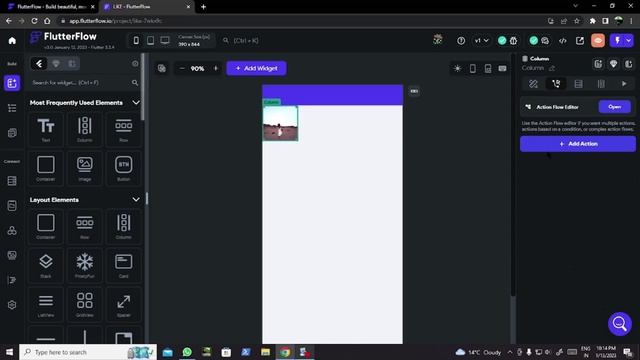Open the Backend Query tab in right panel

click(x=578, y=84)
